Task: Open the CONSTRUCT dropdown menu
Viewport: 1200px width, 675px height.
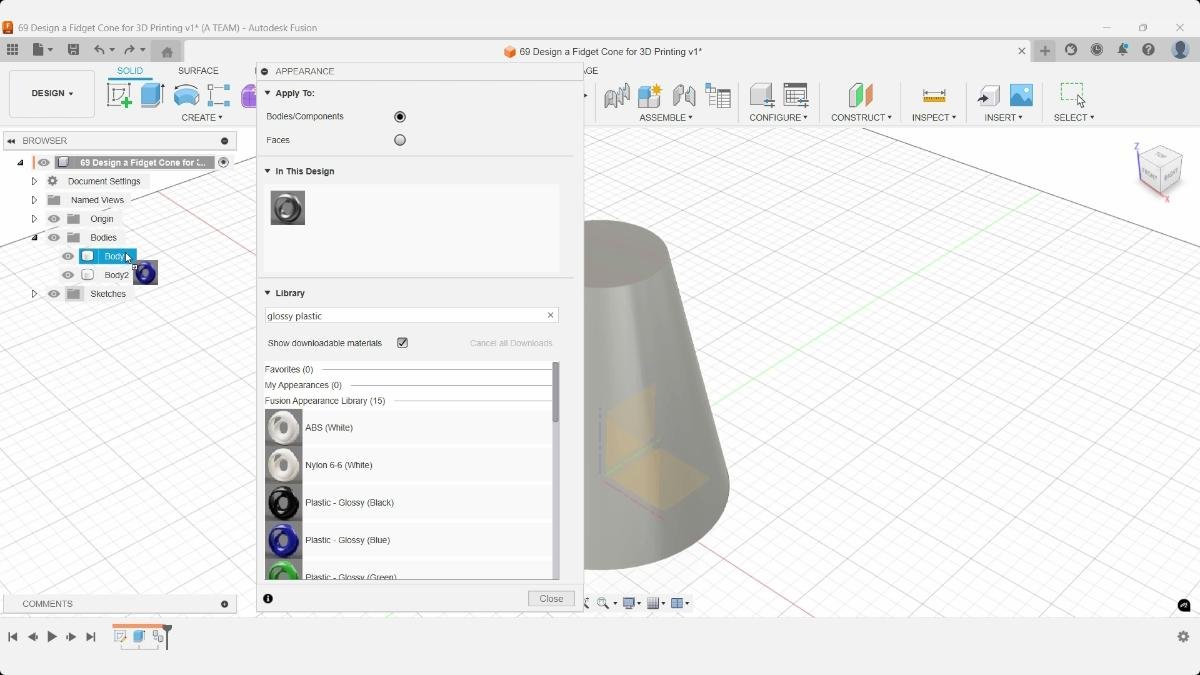Action: pos(861,118)
